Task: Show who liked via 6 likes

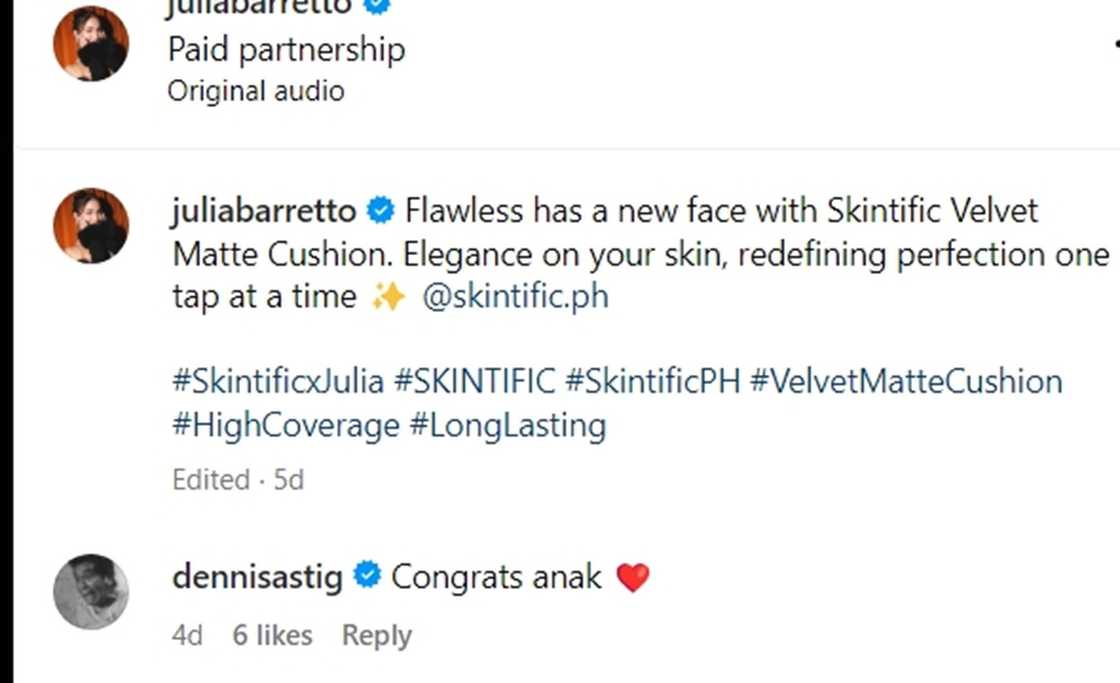Action: point(272,635)
